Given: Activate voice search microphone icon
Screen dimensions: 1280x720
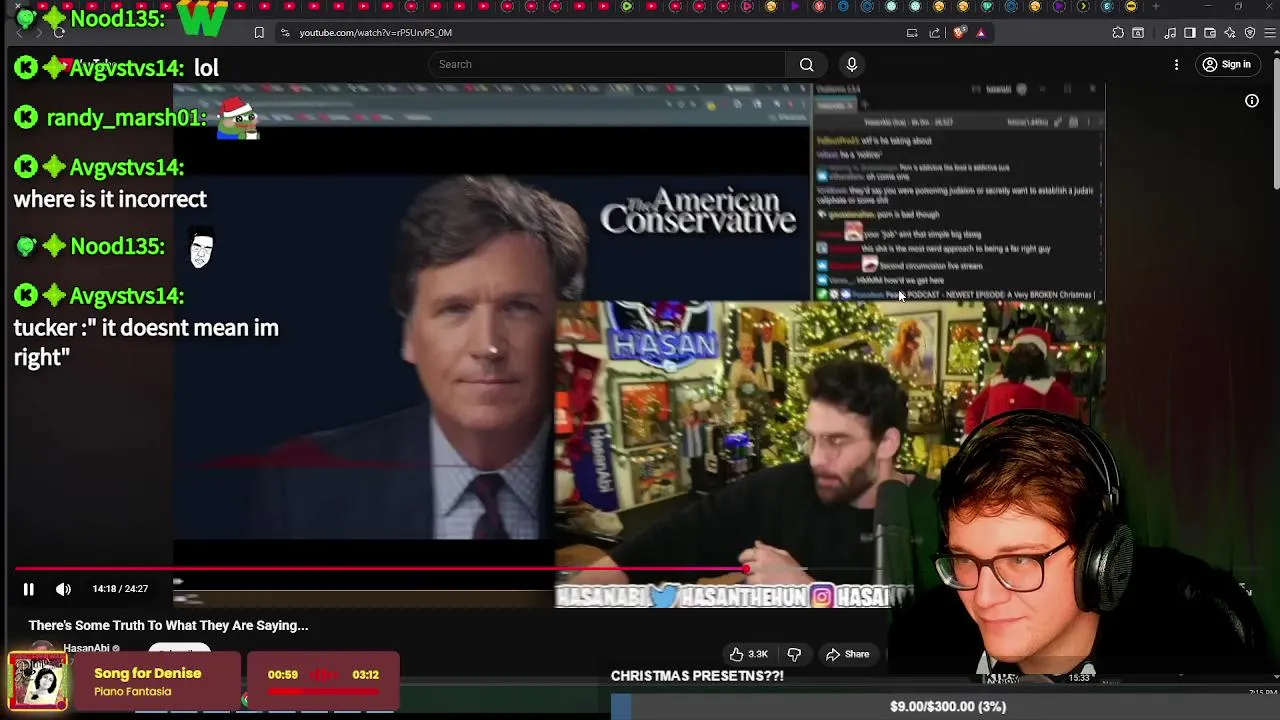Looking at the screenshot, I should (852, 64).
